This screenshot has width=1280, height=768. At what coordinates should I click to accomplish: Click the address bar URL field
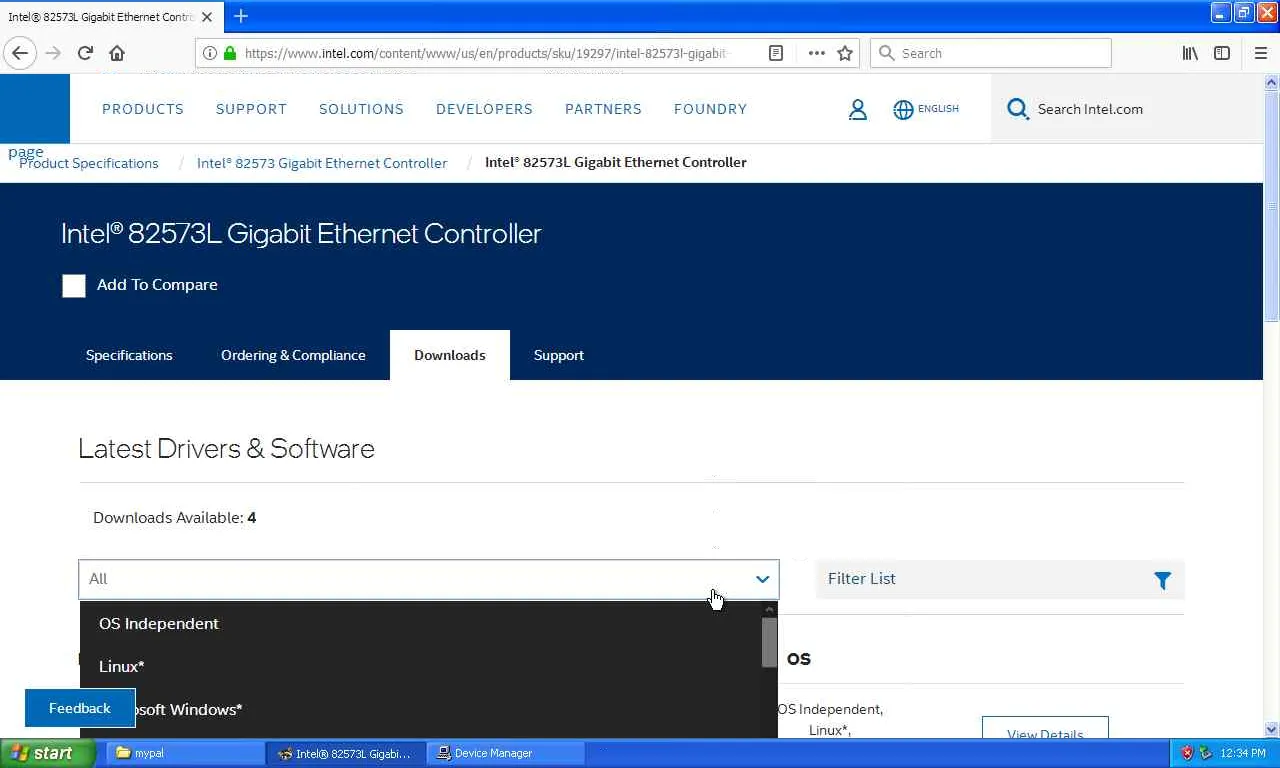point(486,53)
